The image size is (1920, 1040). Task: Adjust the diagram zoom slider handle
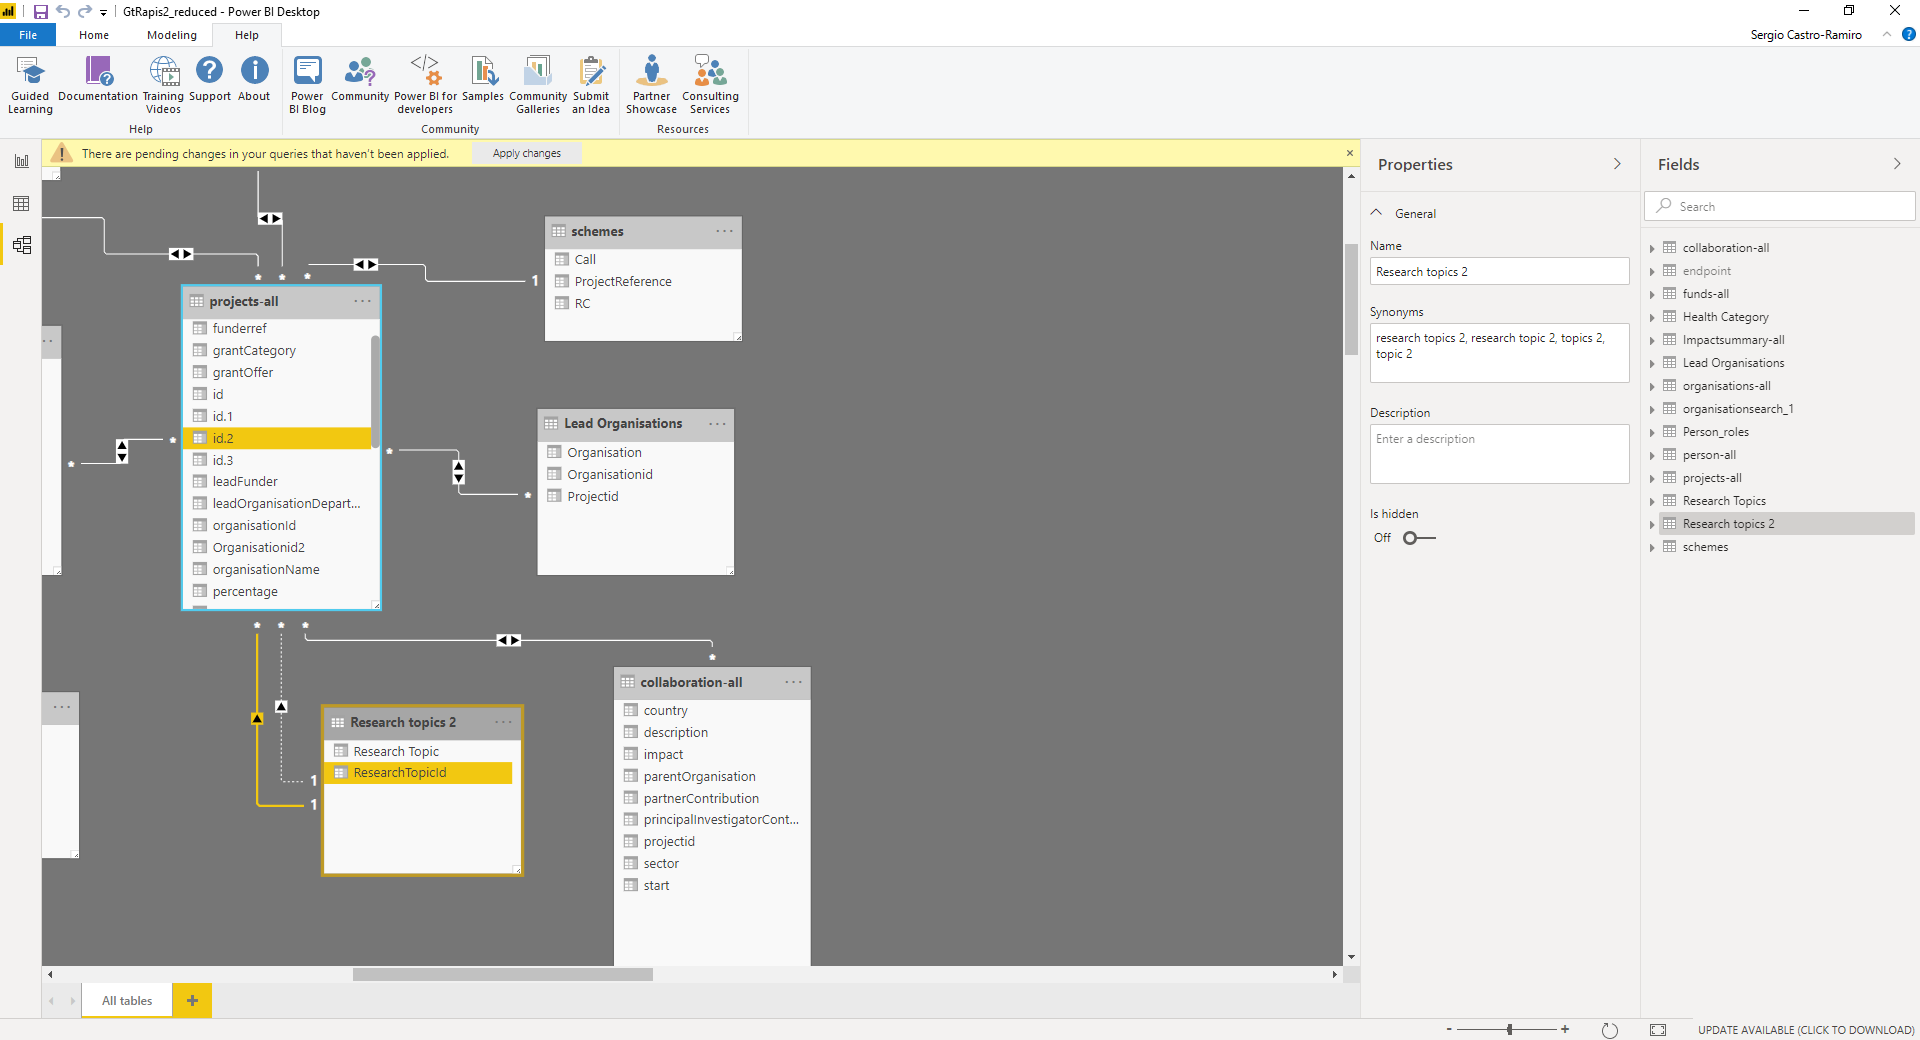pos(1510,1029)
